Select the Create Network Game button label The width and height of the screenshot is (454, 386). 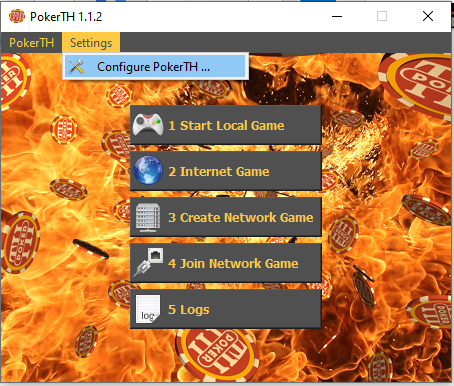[241, 217]
